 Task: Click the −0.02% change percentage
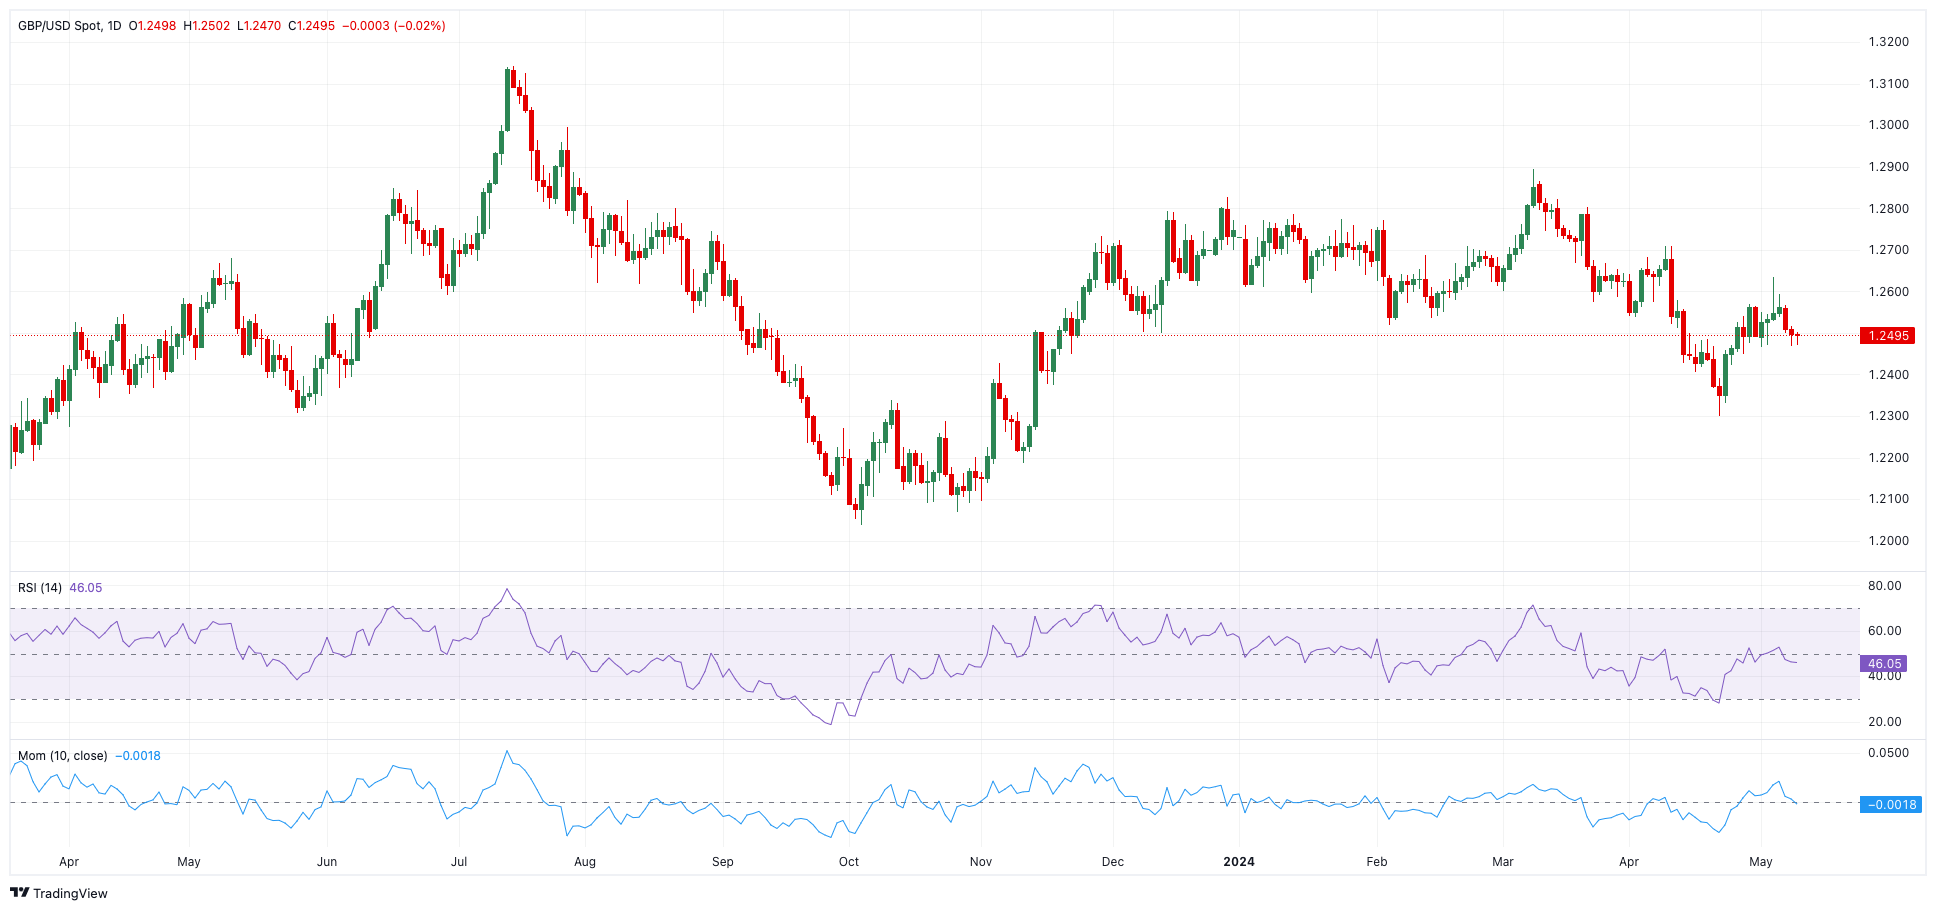point(417,27)
